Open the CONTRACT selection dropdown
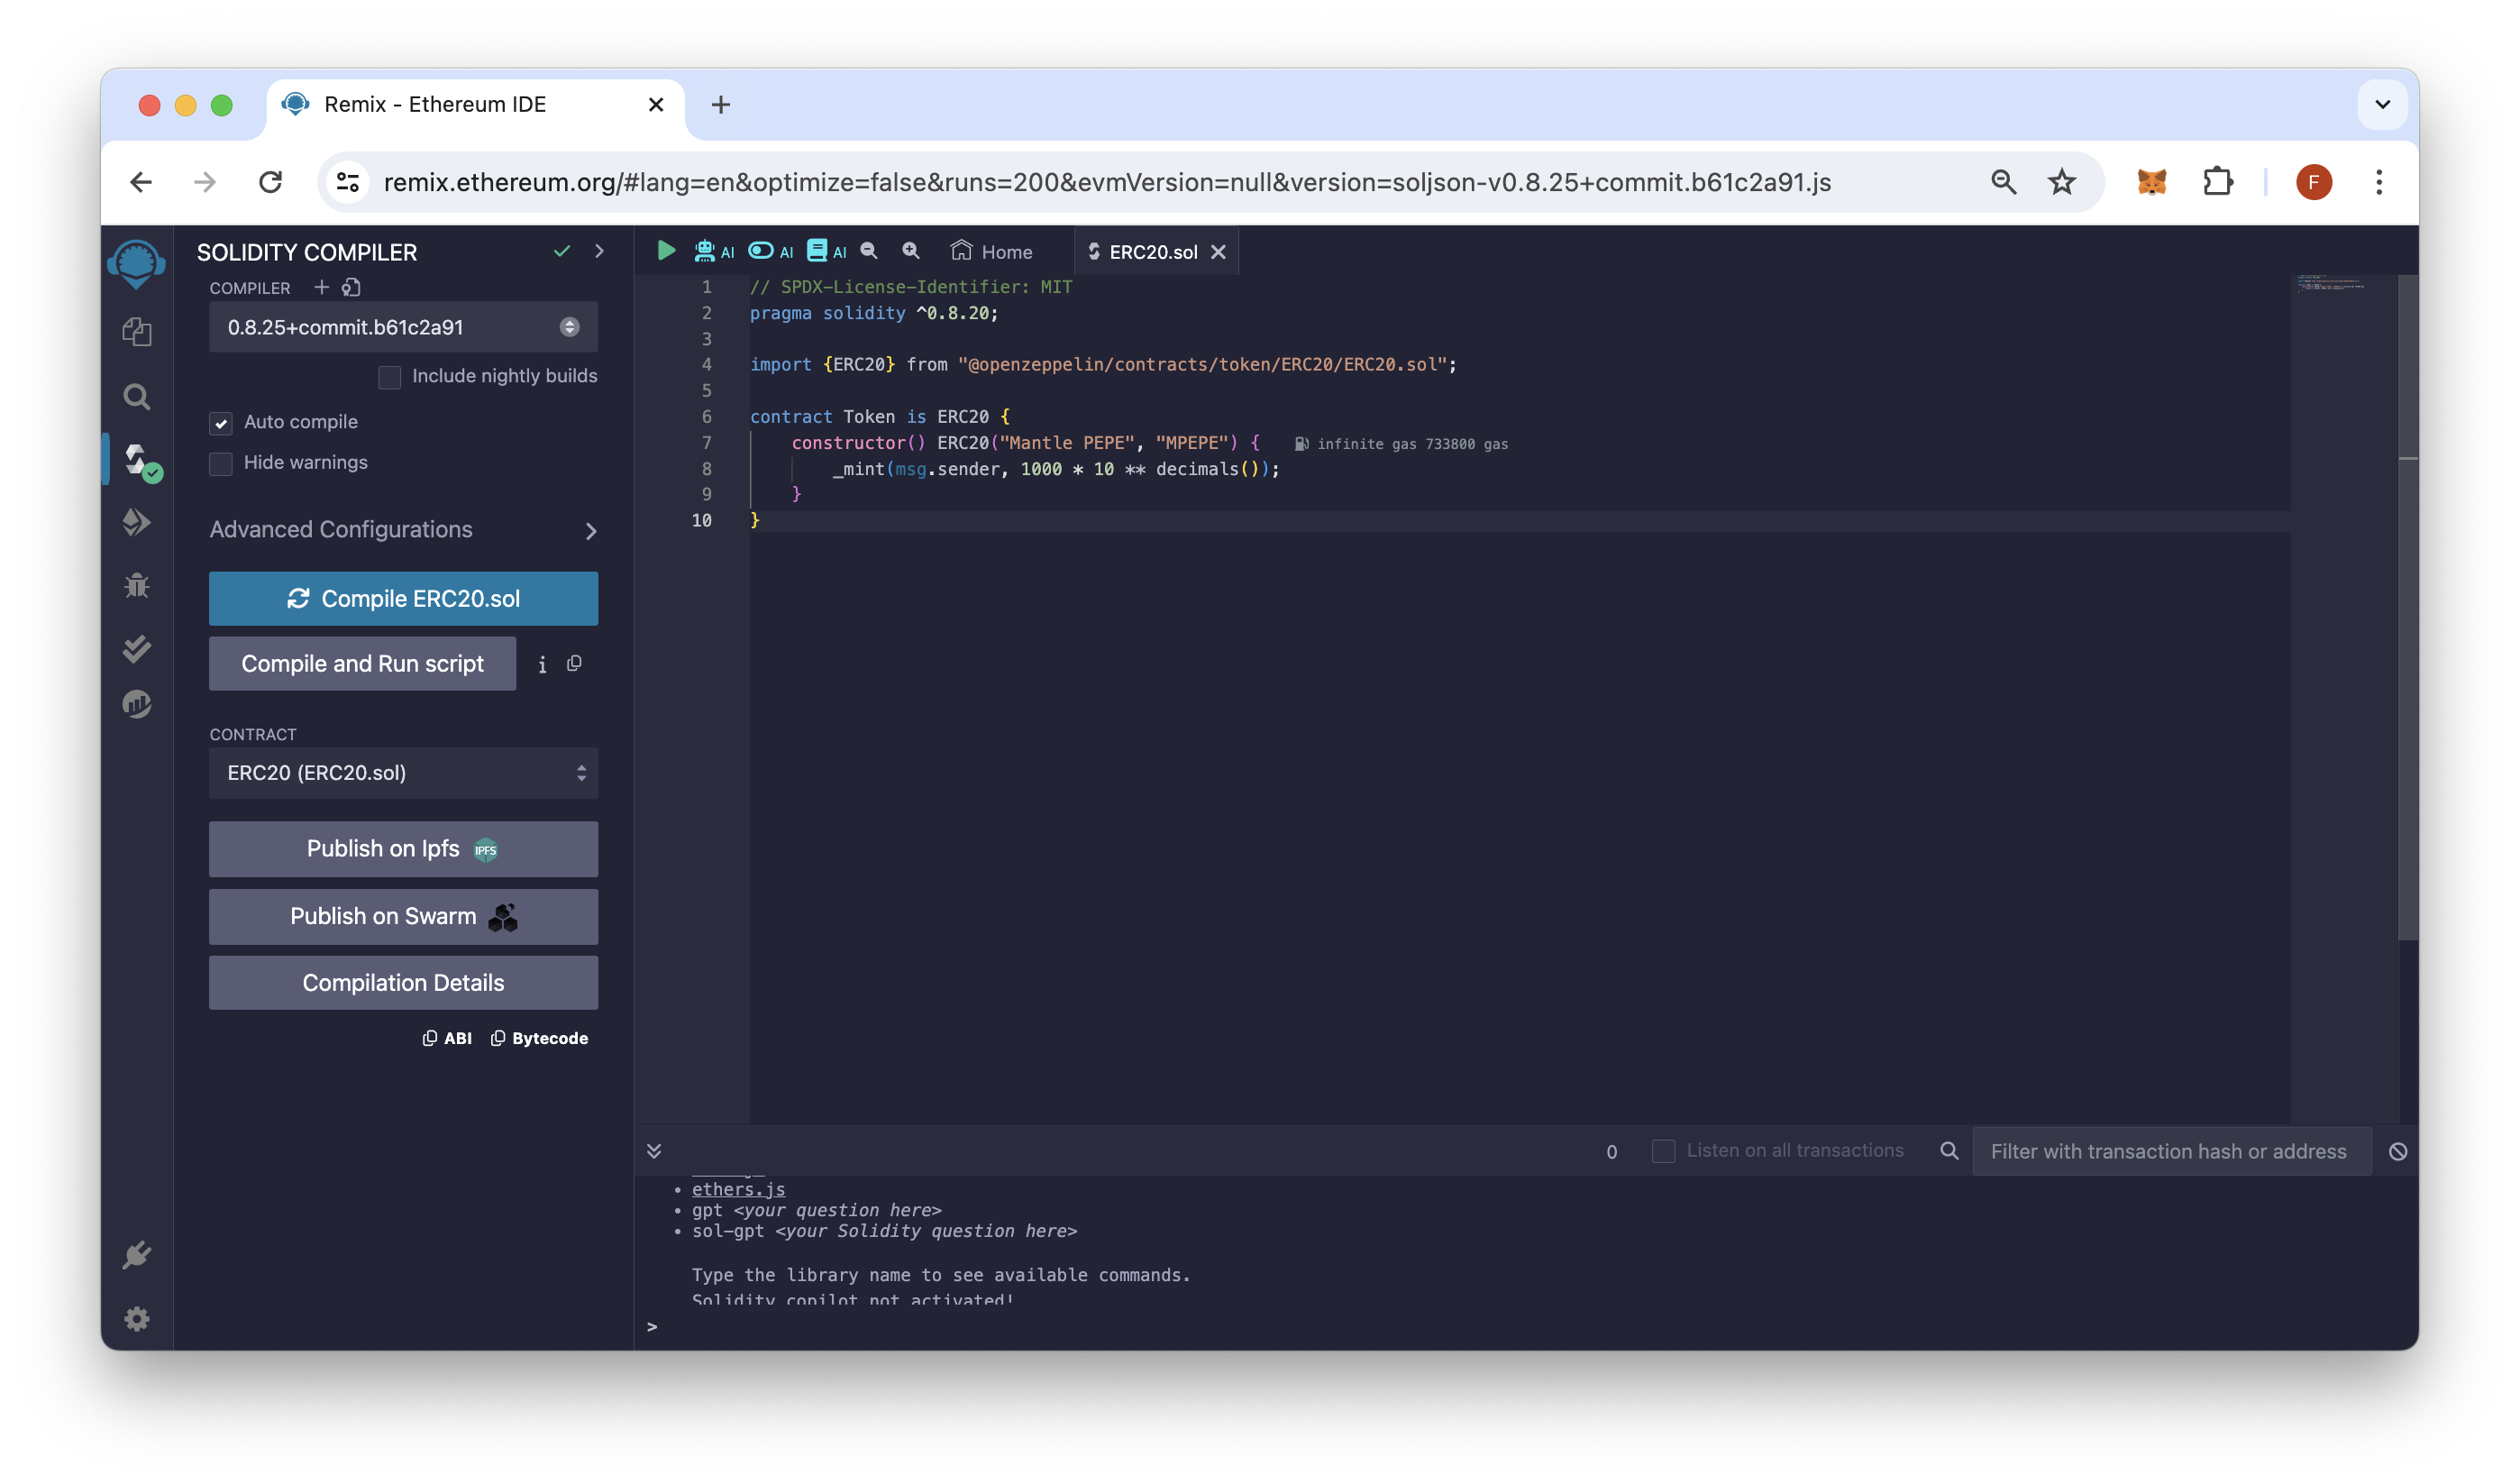 pos(403,773)
